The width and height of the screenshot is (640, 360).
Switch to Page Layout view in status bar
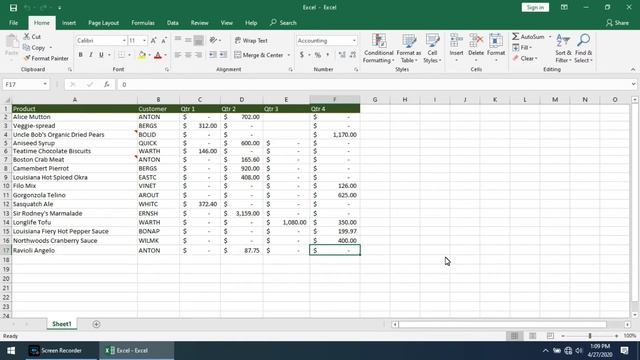pyautogui.click(x=532, y=336)
